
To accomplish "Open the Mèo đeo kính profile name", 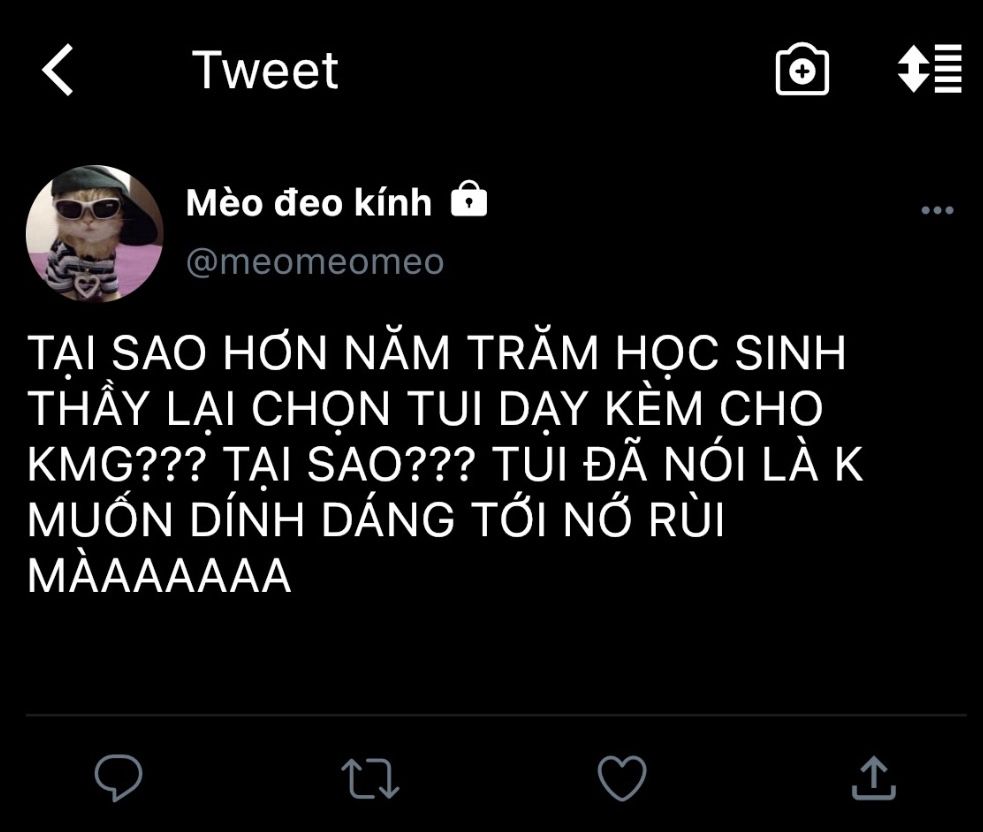I will point(308,203).
